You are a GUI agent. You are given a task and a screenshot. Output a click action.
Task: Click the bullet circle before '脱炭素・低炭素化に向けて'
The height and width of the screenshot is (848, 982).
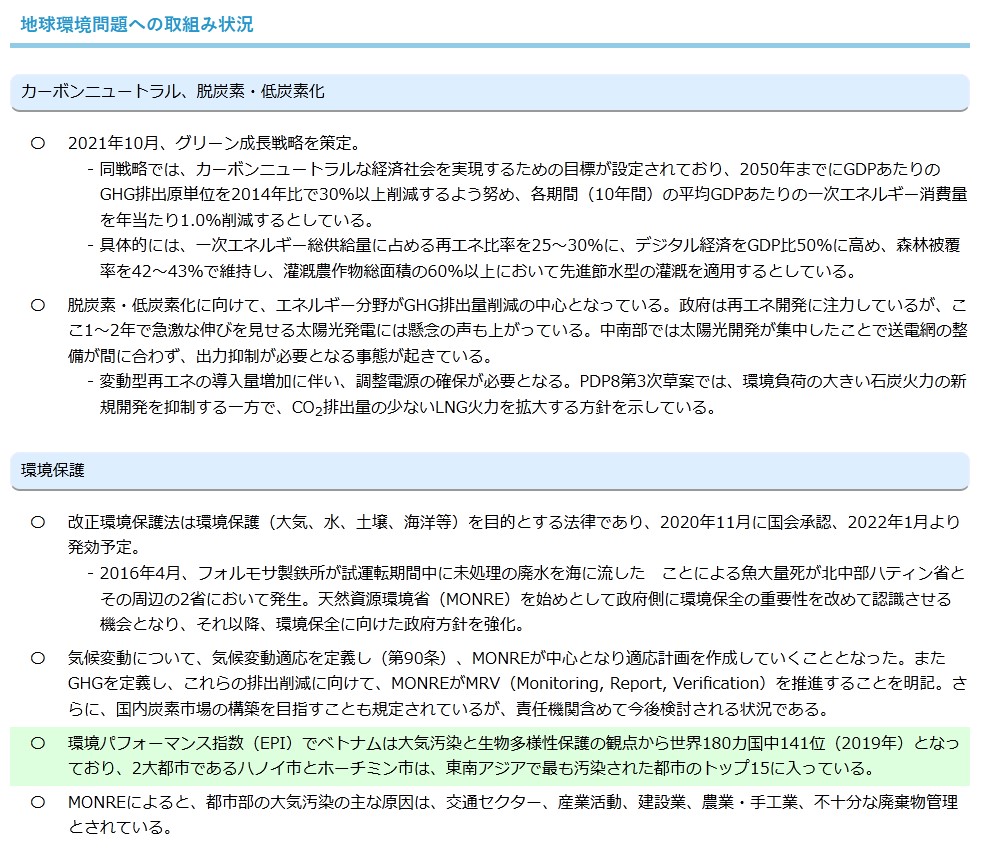point(38,304)
